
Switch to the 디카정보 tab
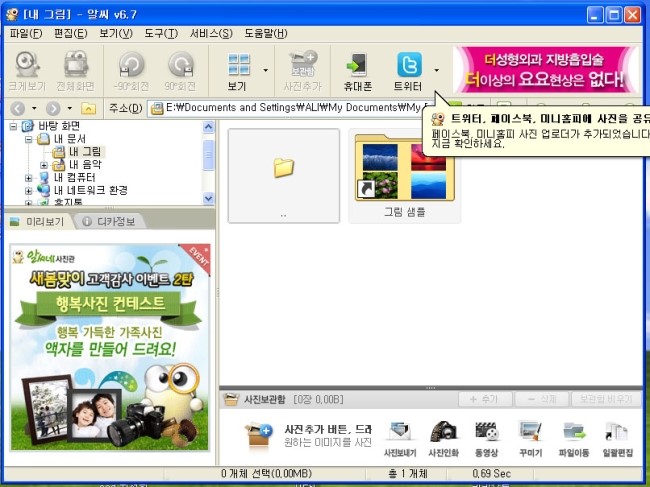[110, 221]
